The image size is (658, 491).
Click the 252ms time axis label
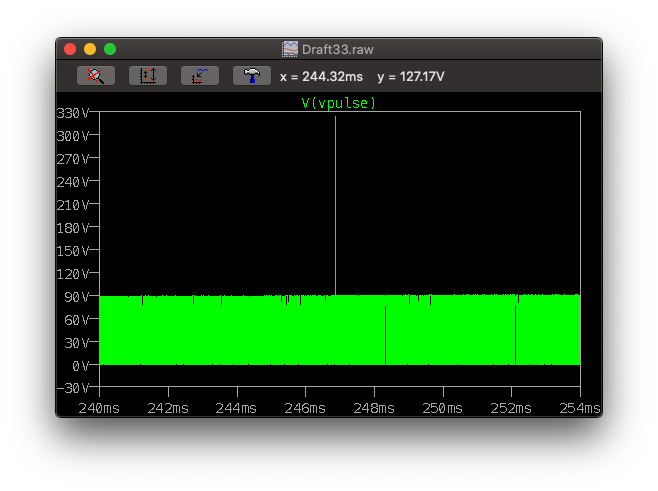coord(511,408)
